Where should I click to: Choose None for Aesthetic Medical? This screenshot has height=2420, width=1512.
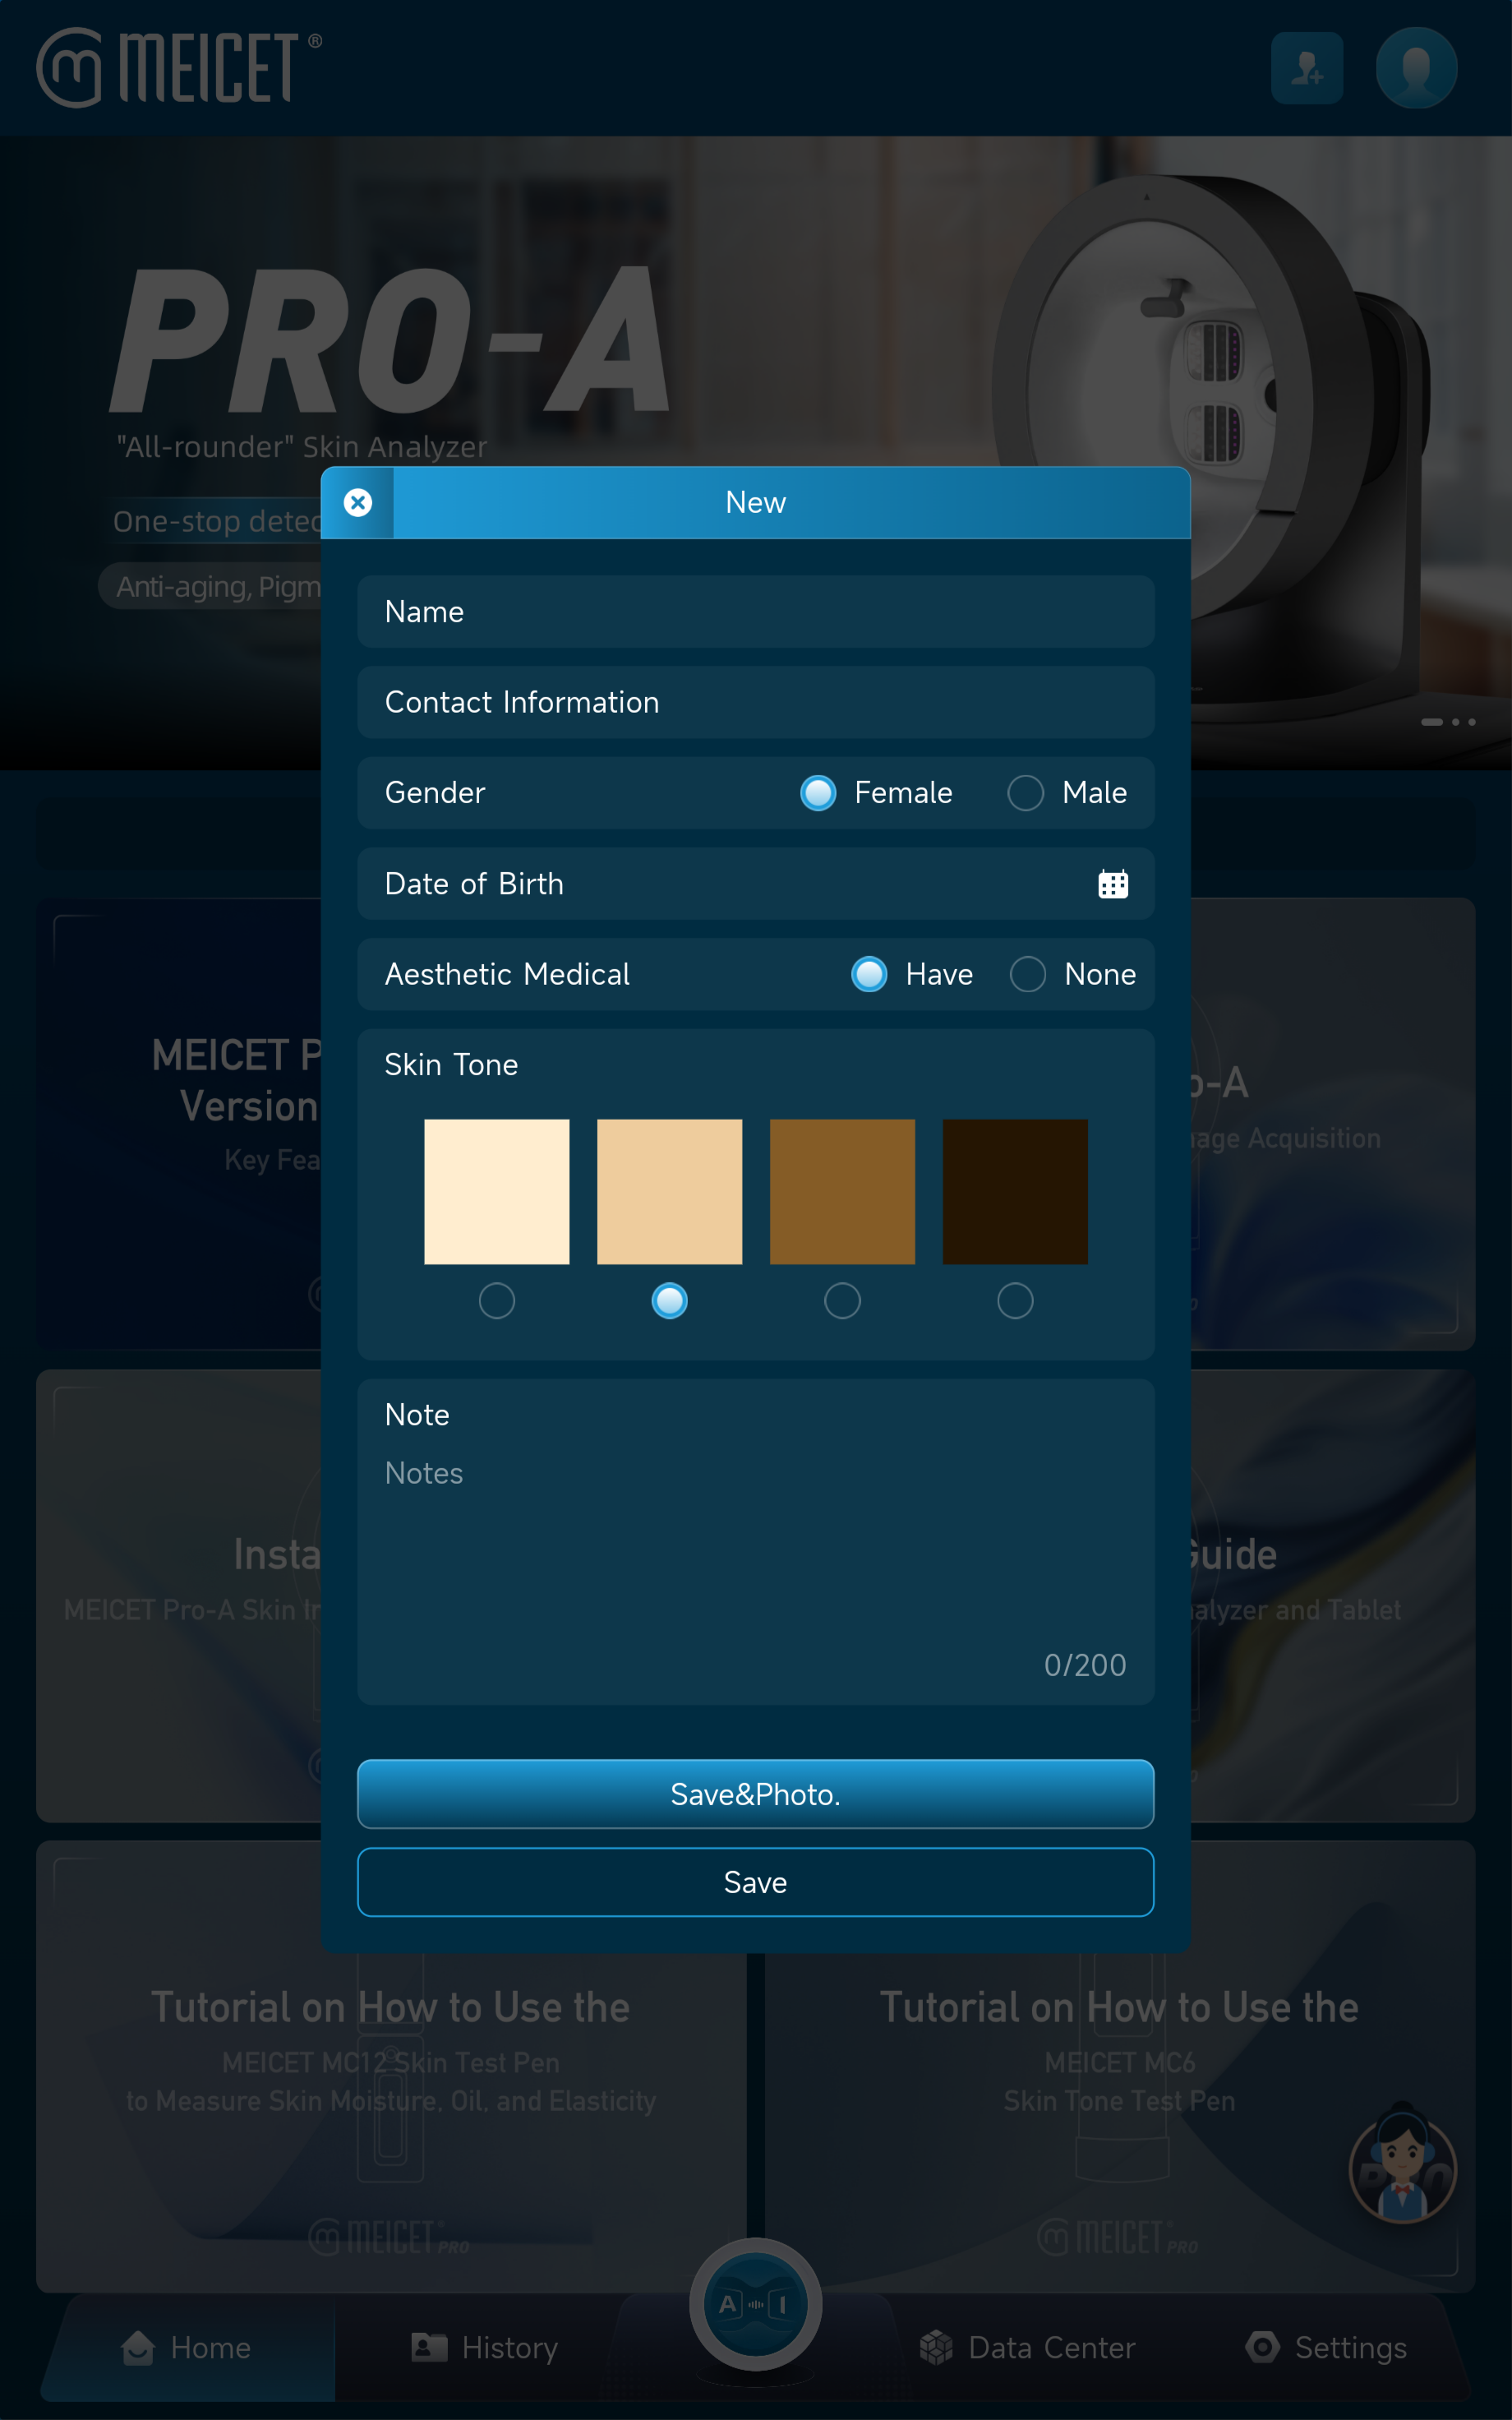pyautogui.click(x=1028, y=974)
